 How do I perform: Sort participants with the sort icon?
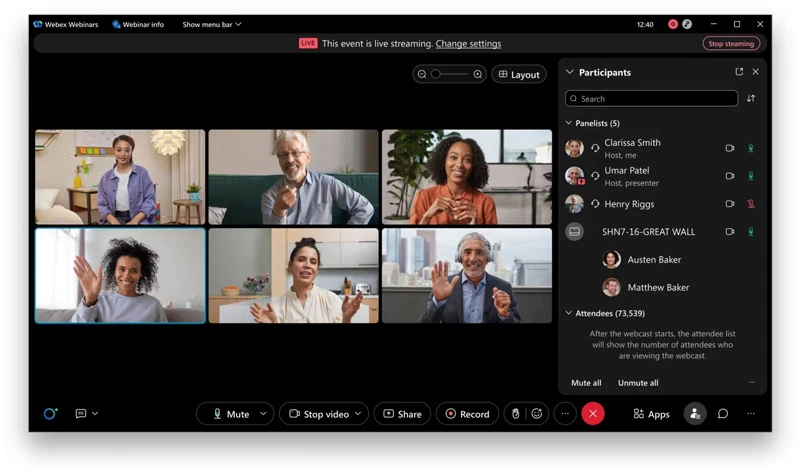pos(751,98)
